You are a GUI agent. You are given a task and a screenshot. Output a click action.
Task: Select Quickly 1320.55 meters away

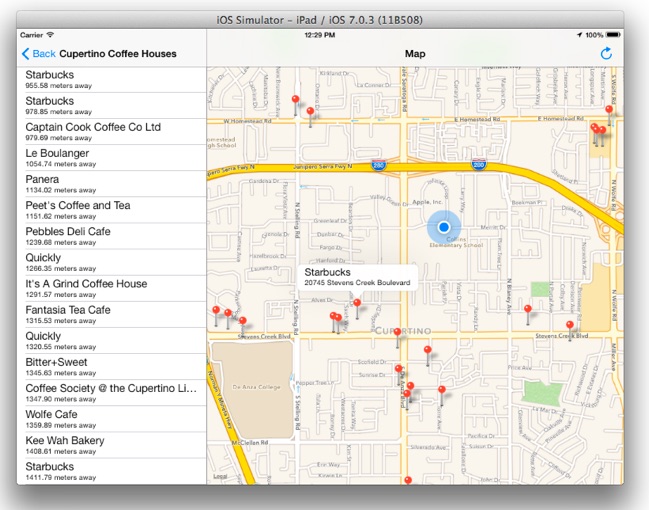112,340
